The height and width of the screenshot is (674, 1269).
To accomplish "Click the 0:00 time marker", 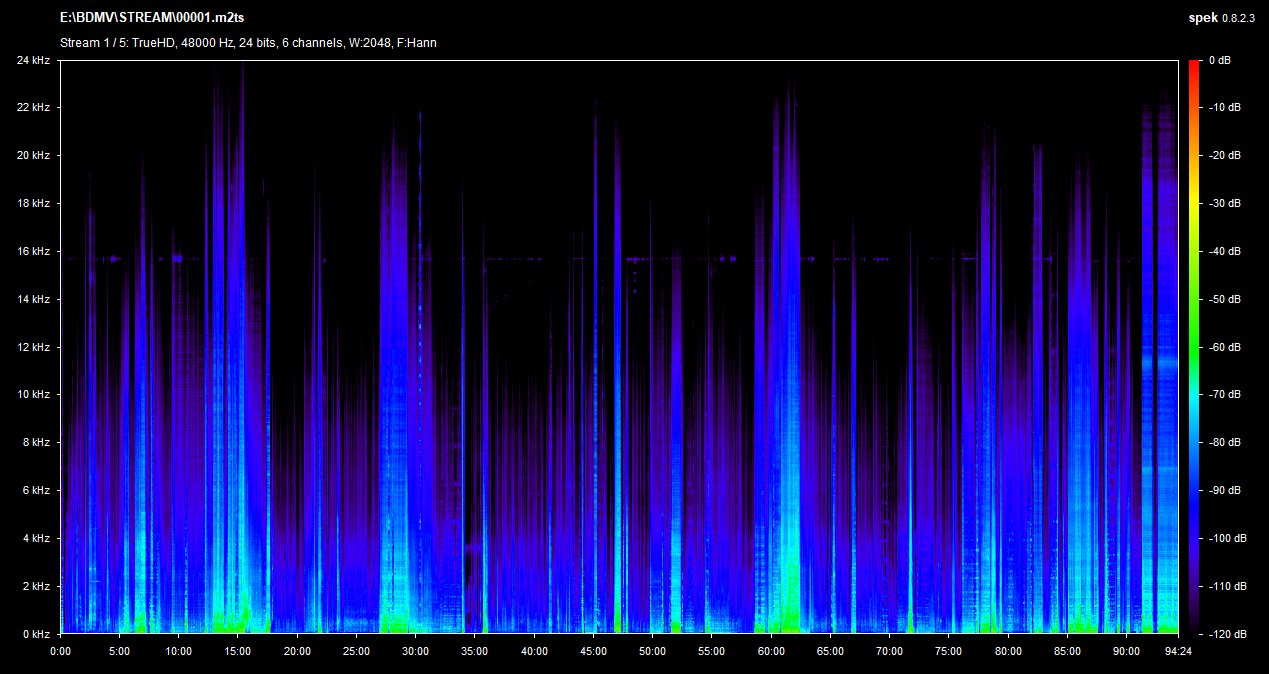I will (61, 651).
